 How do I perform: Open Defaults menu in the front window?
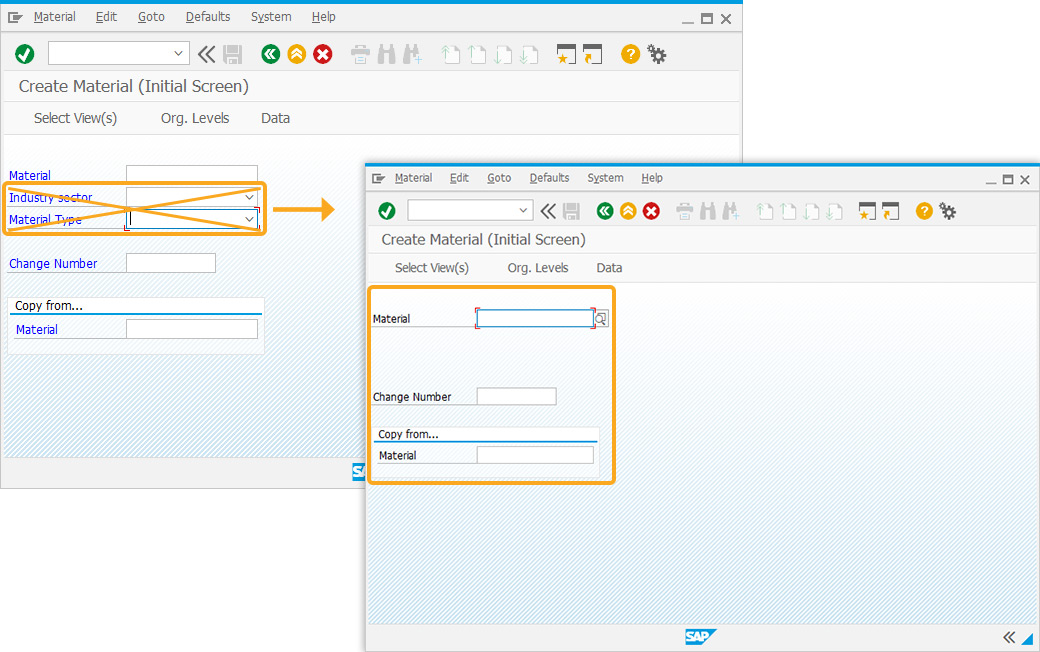click(x=549, y=178)
